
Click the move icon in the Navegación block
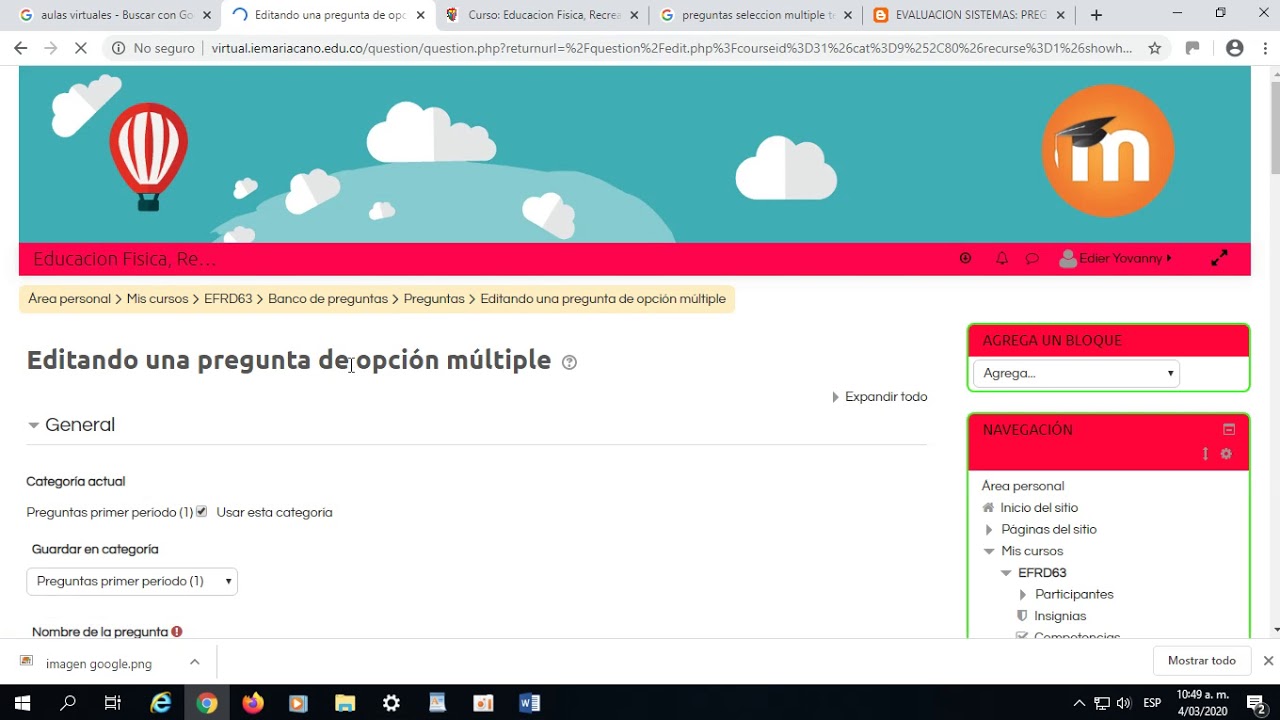point(1205,454)
